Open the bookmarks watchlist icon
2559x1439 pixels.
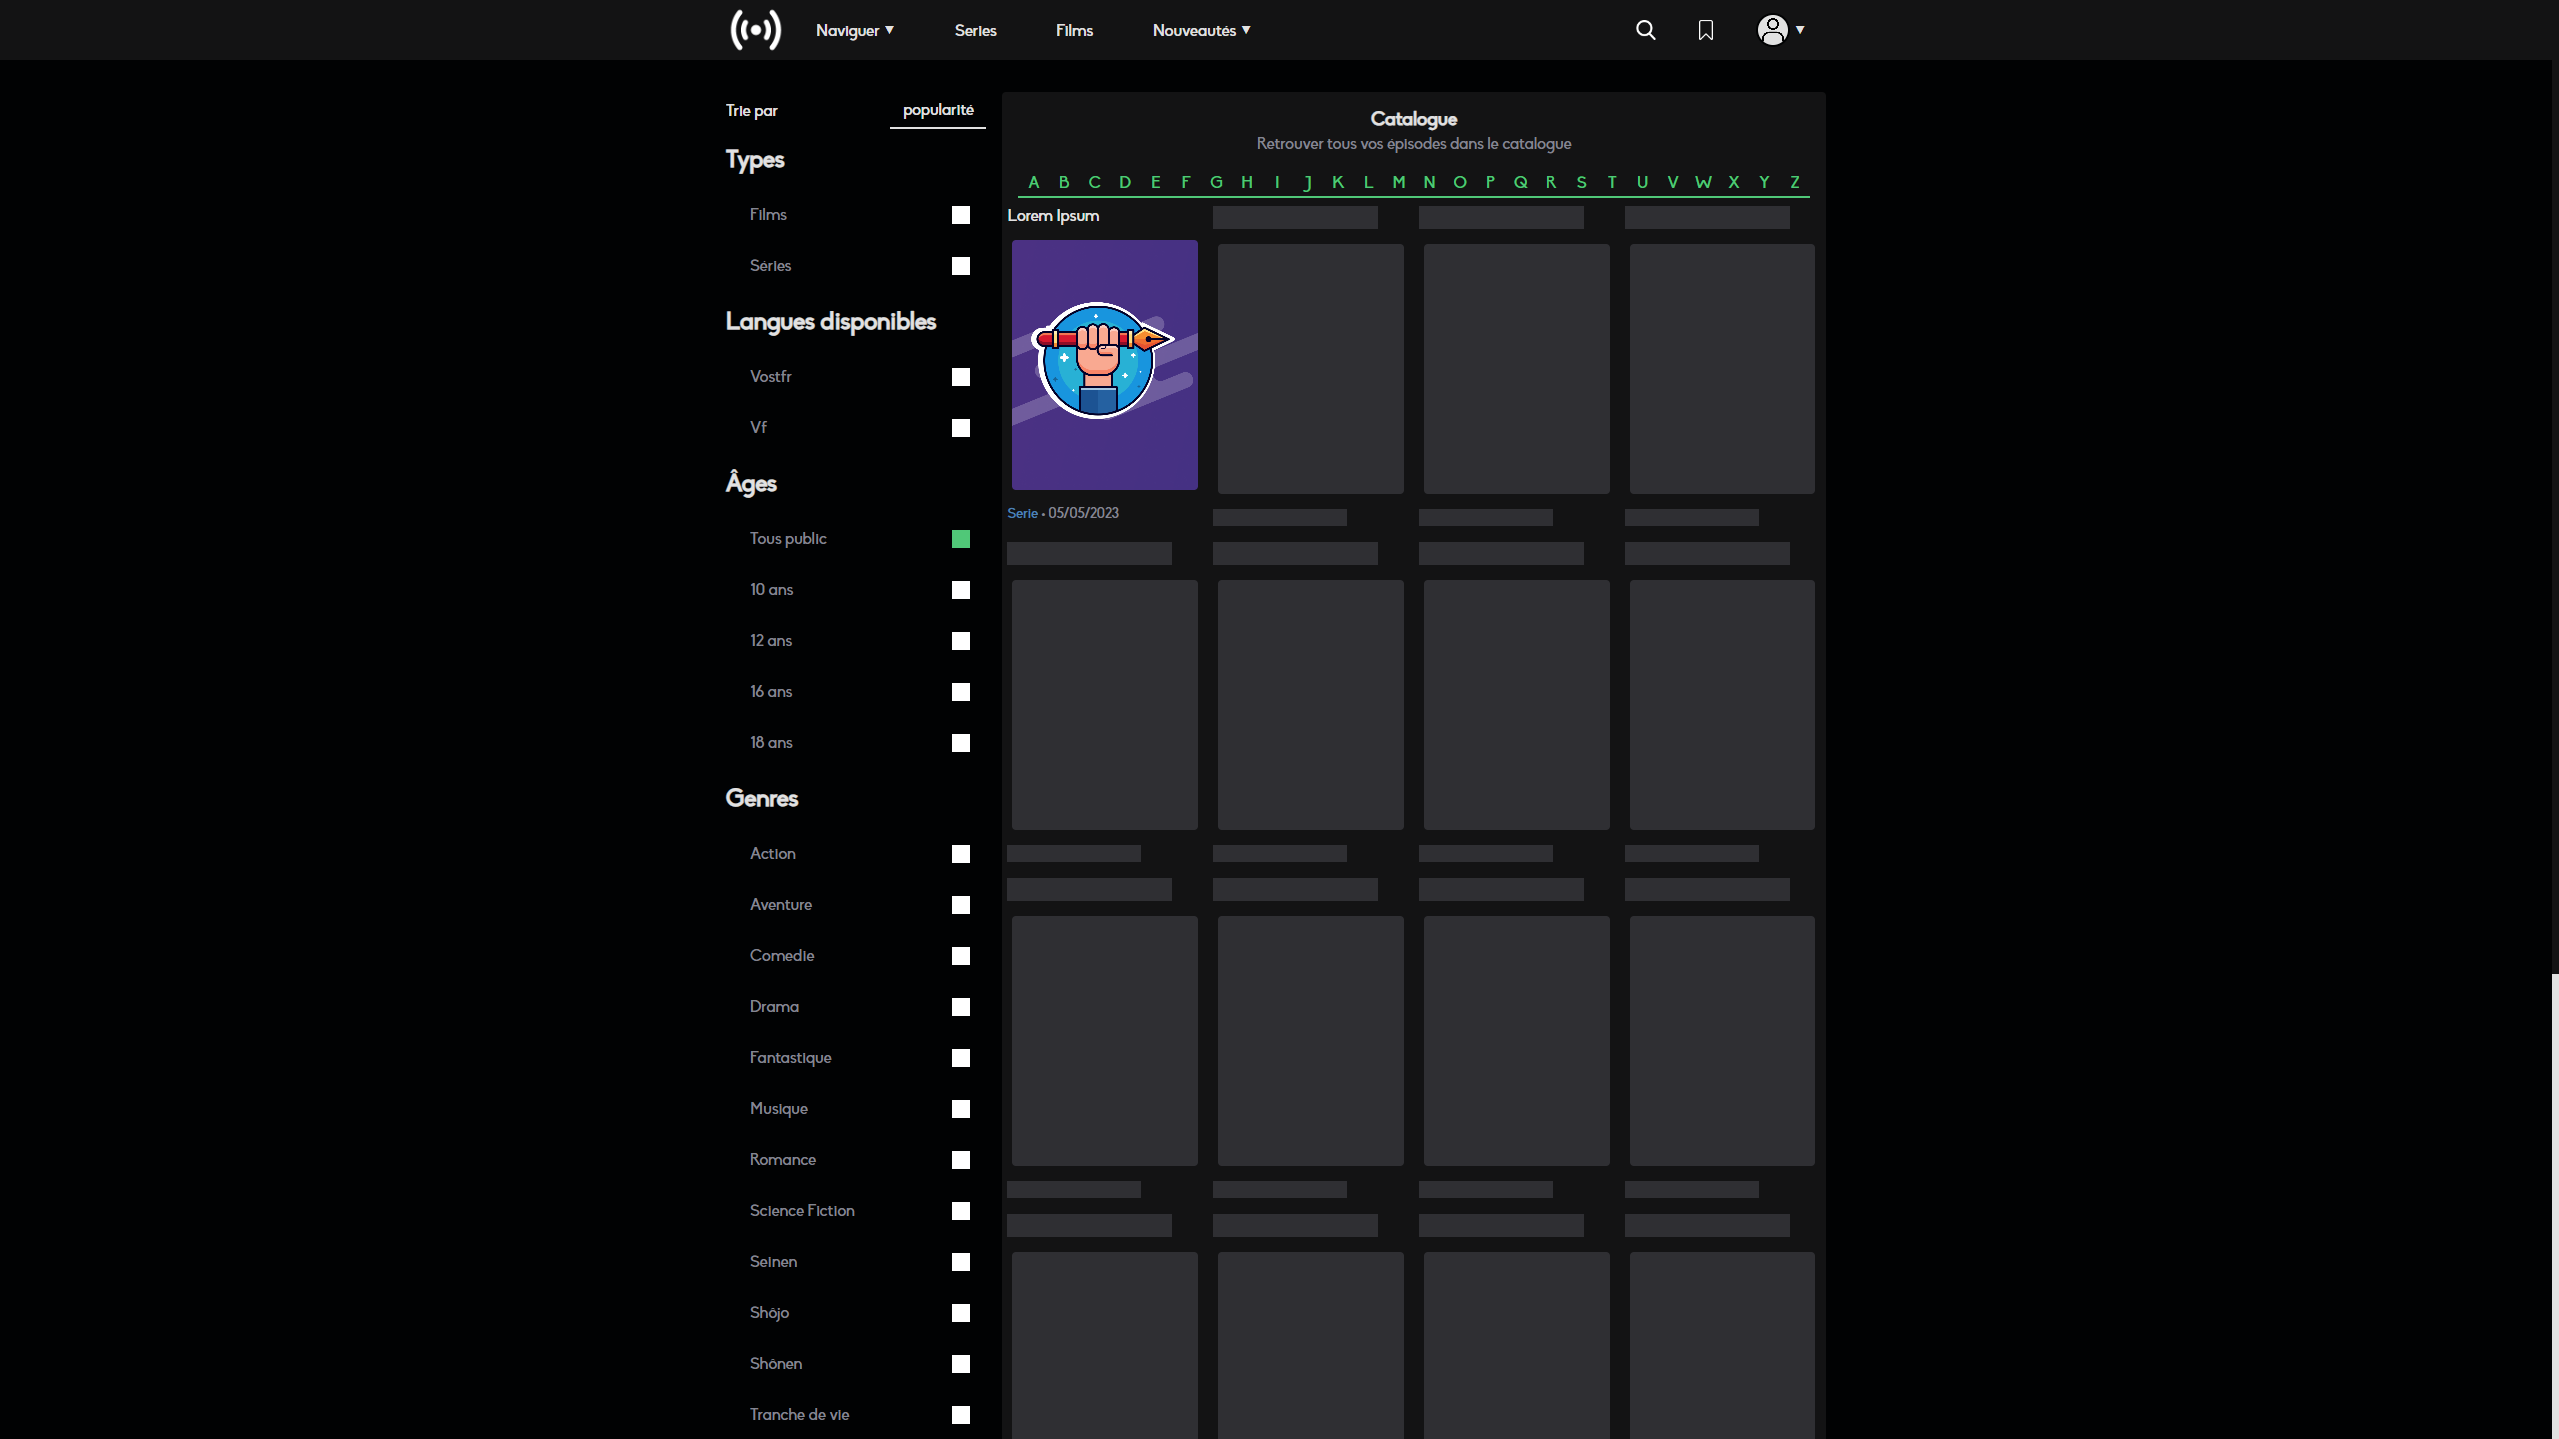click(x=1705, y=30)
